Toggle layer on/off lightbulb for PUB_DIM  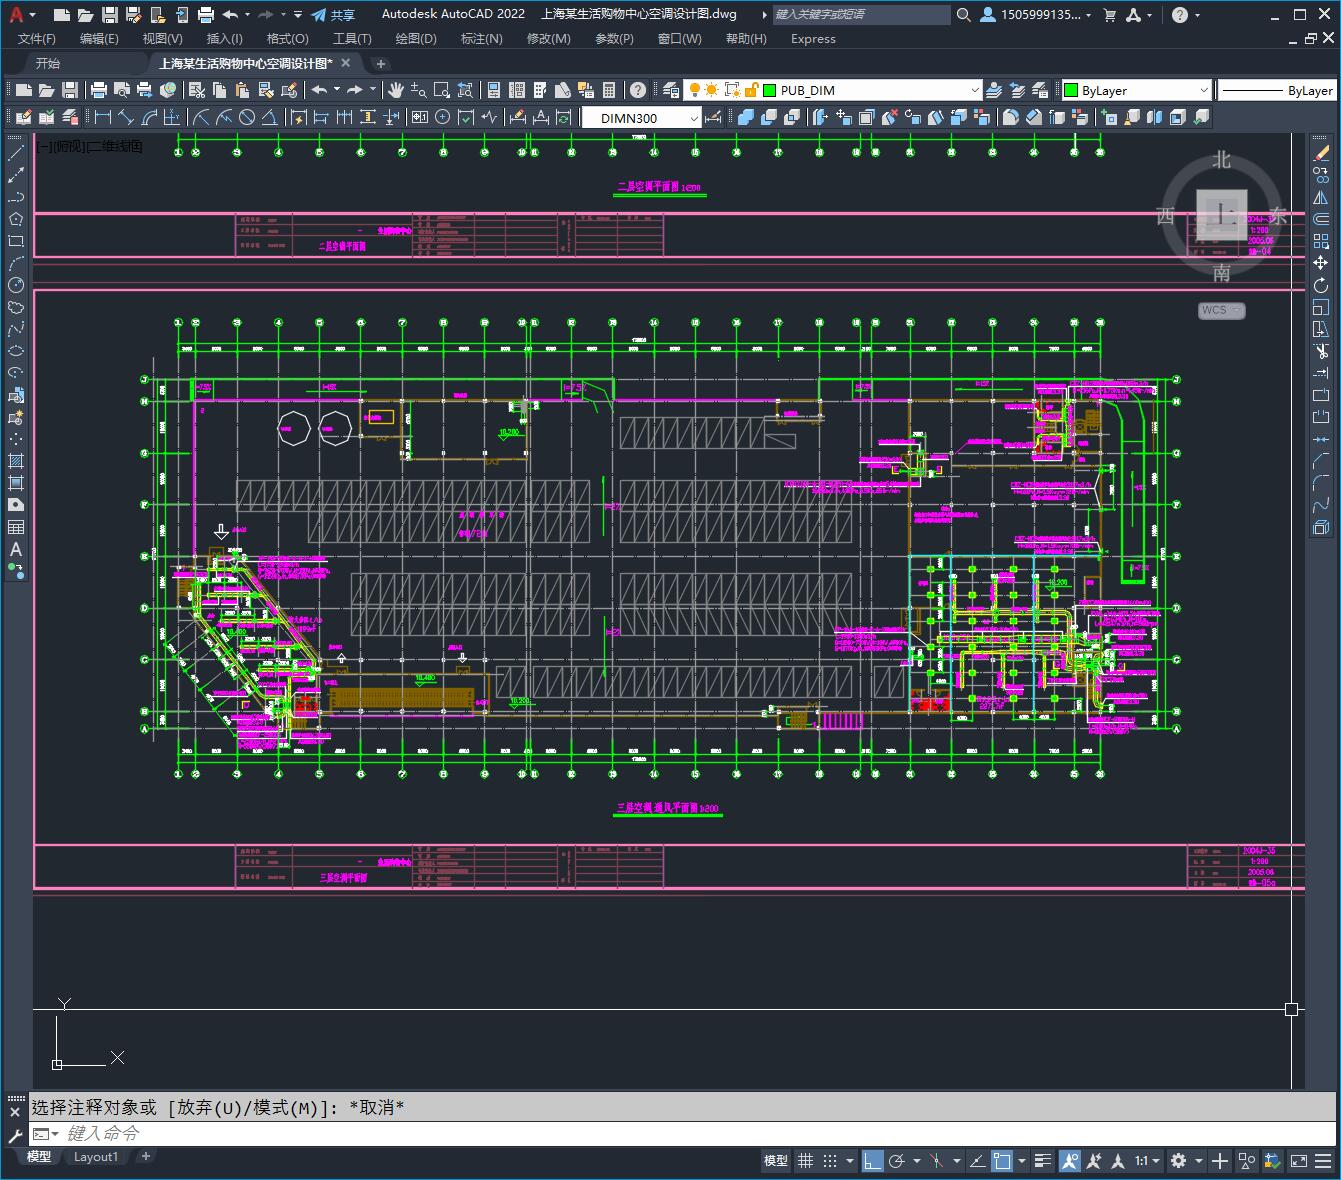(694, 90)
